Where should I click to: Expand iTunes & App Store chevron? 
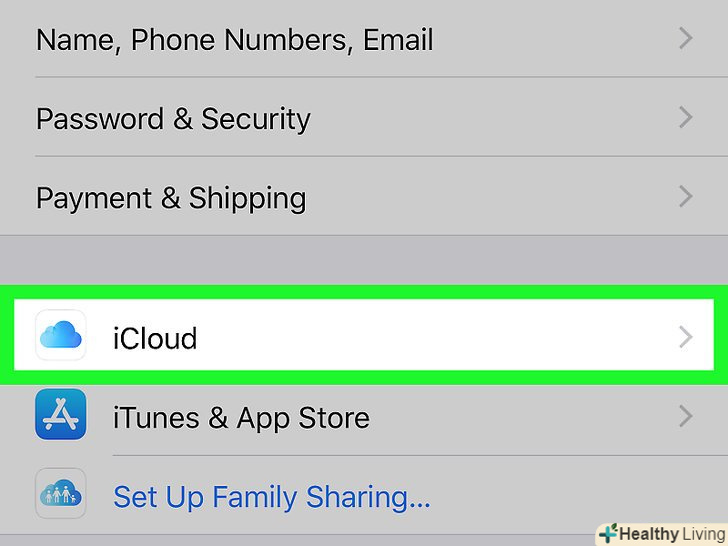(685, 416)
